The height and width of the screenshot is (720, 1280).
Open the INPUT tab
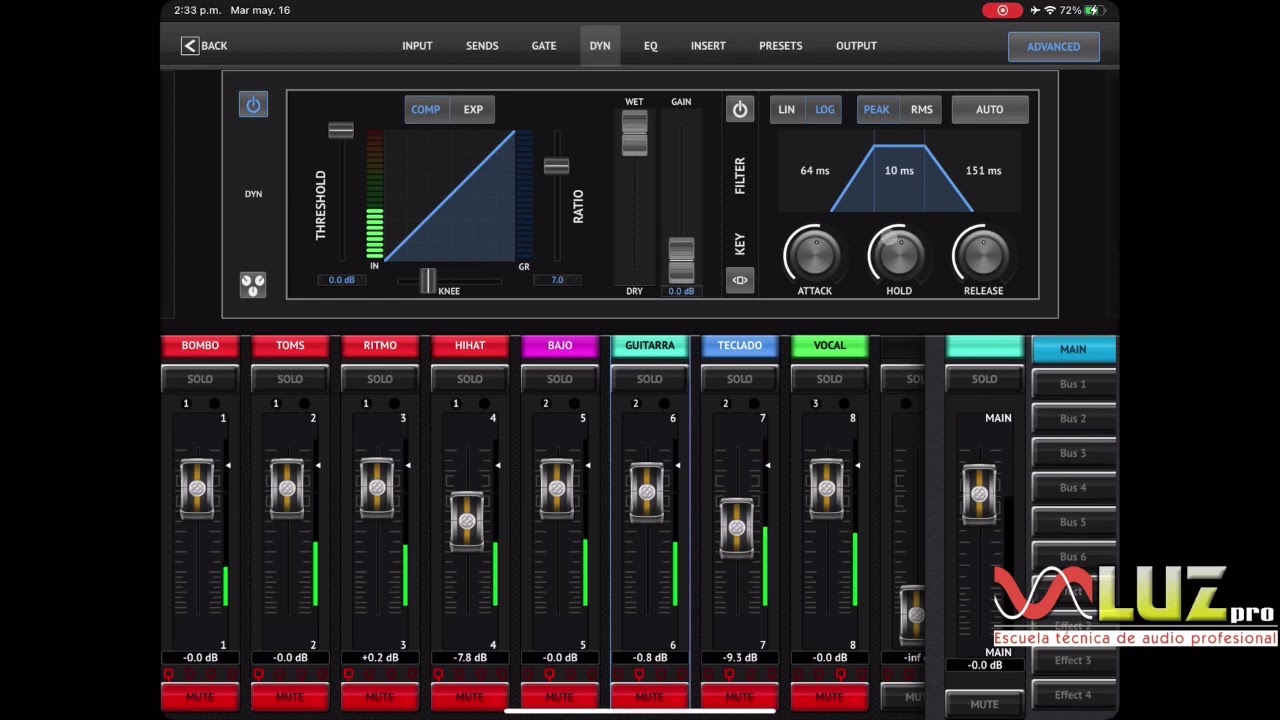(x=417, y=46)
